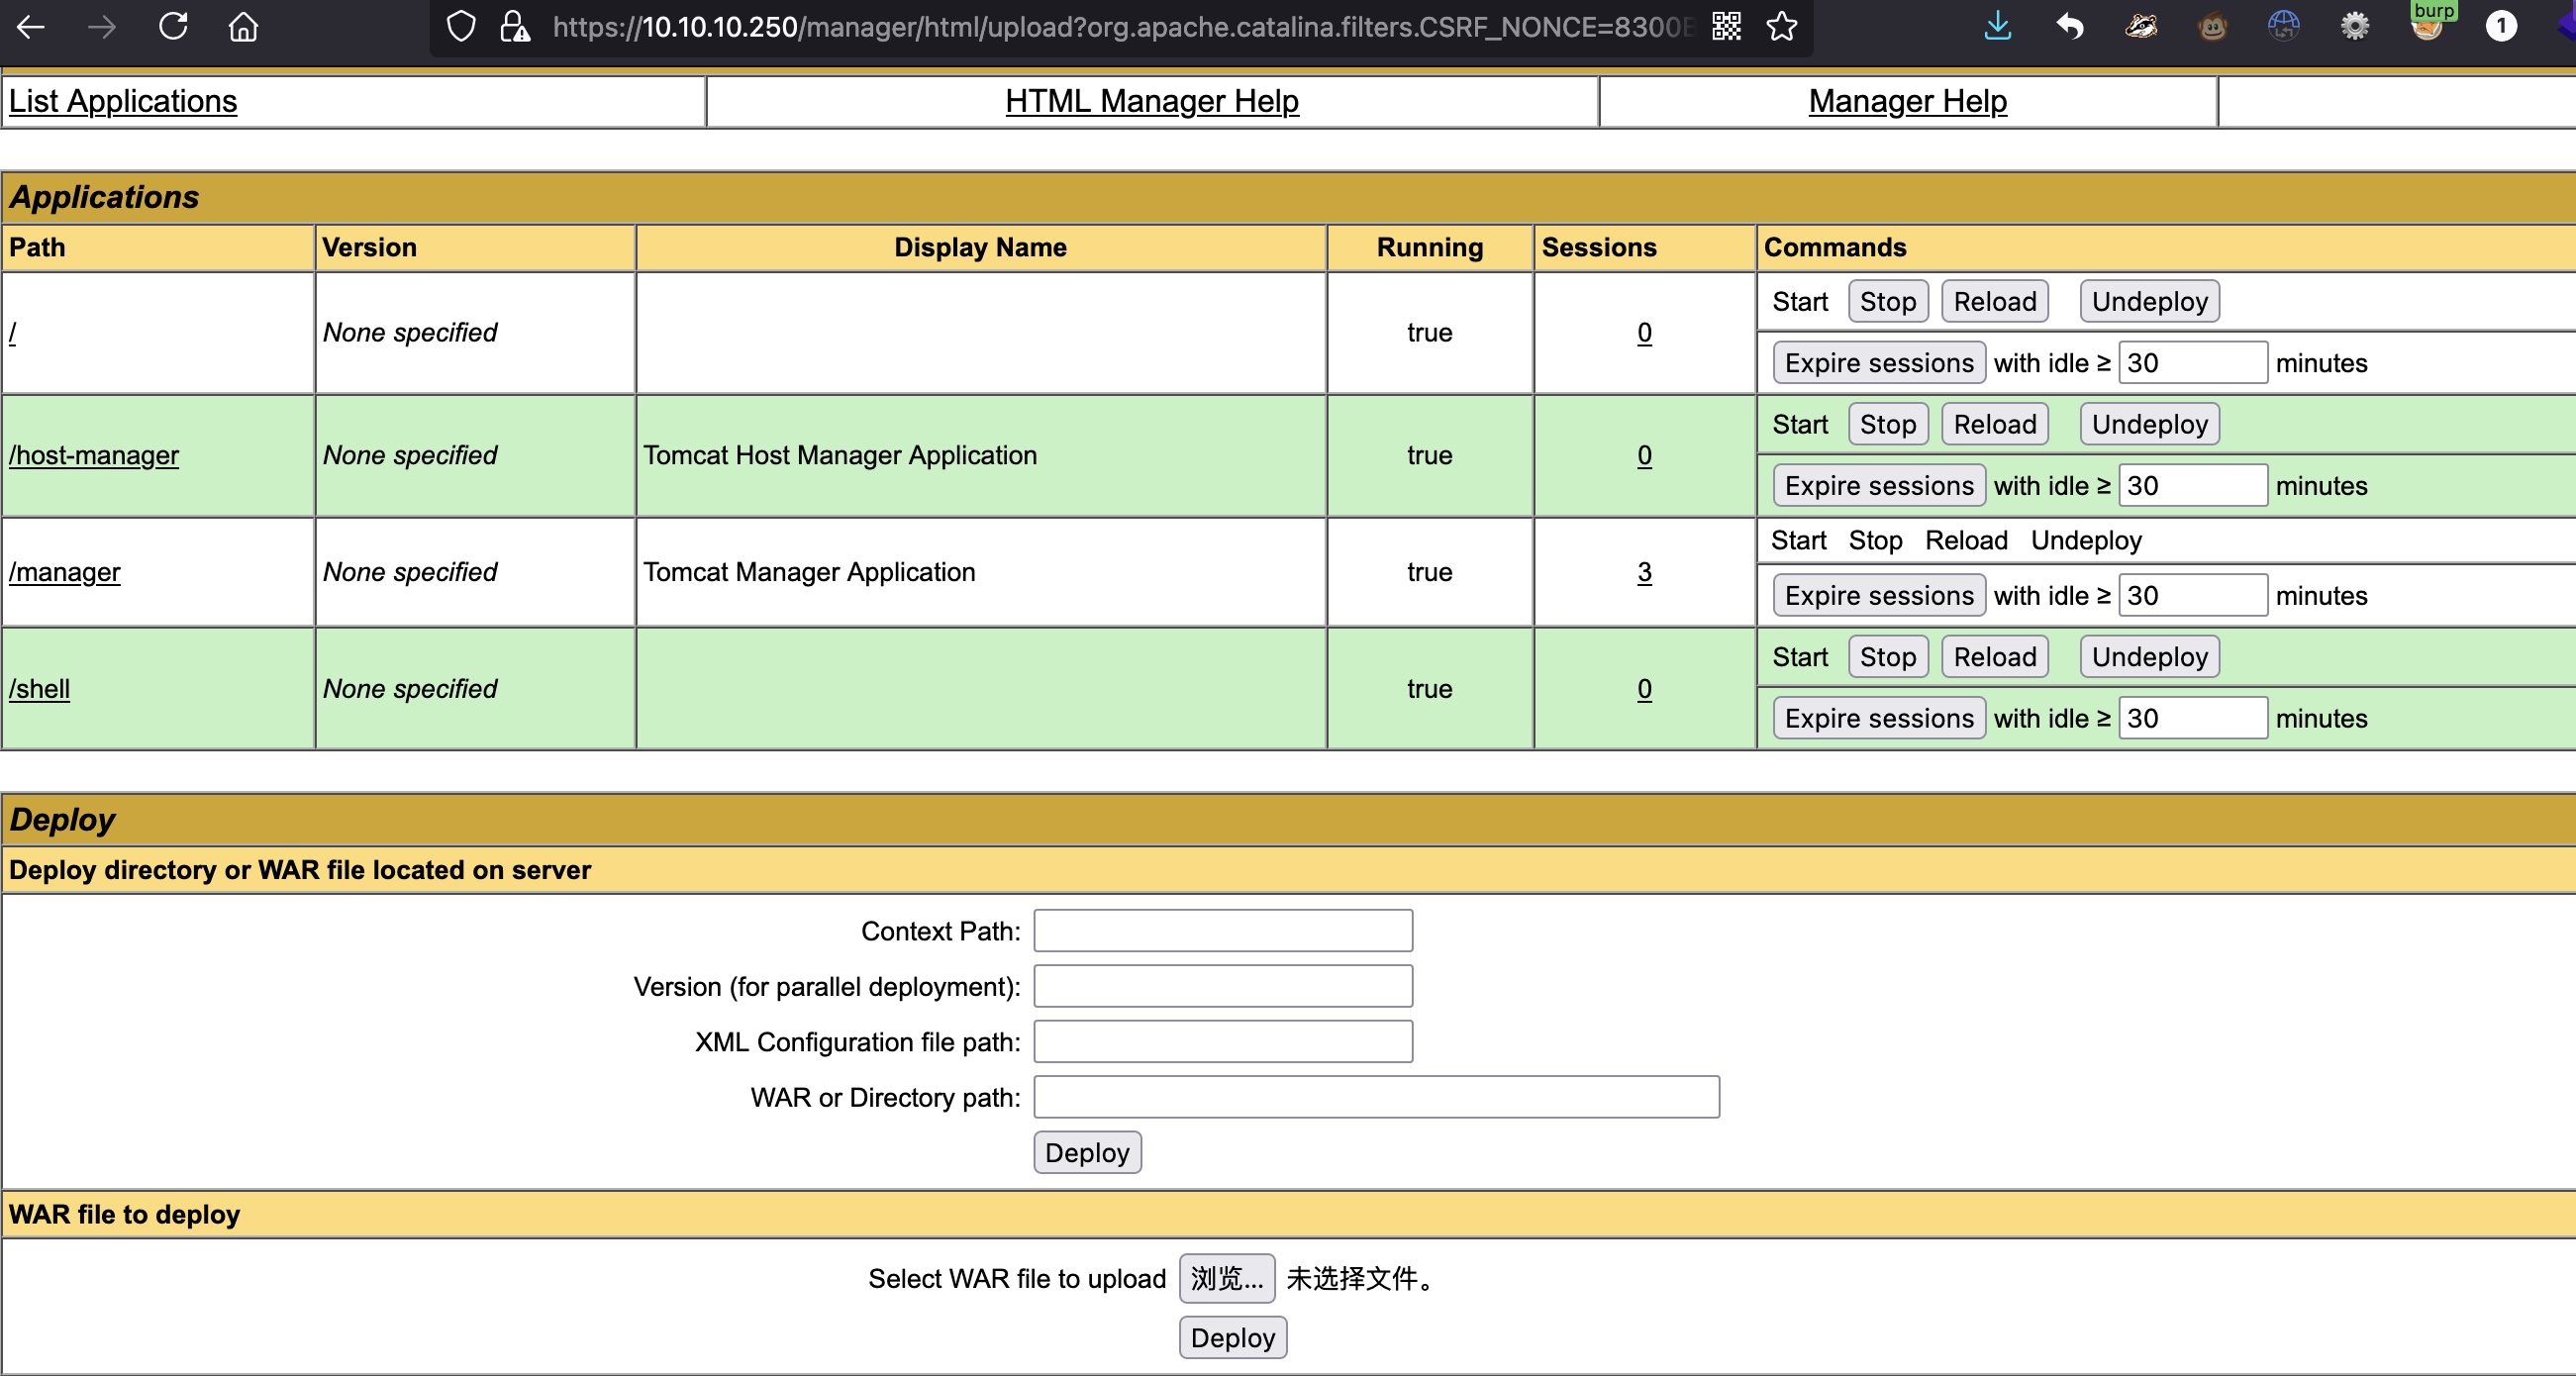Reload the root / application
Image resolution: width=2576 pixels, height=1376 pixels.
[x=1994, y=302]
